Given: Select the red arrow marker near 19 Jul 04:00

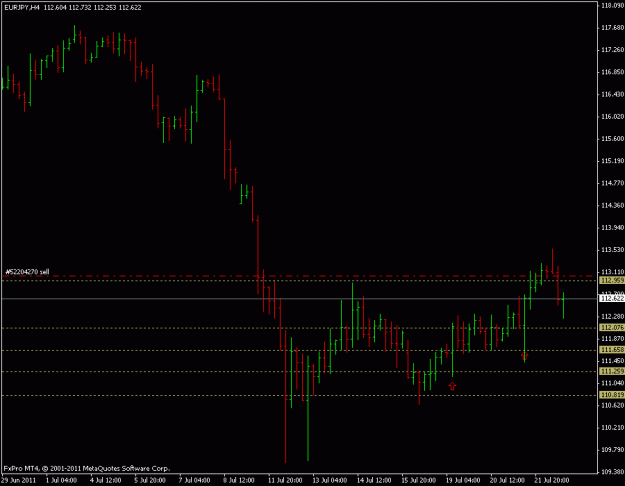Looking at the screenshot, I should coord(452,386).
